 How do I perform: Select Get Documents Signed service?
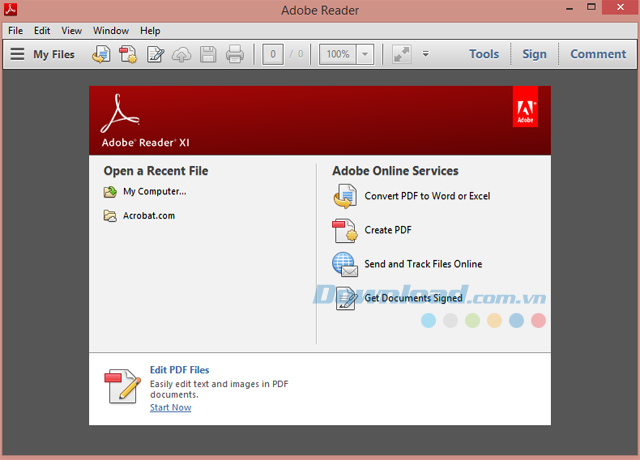(413, 298)
